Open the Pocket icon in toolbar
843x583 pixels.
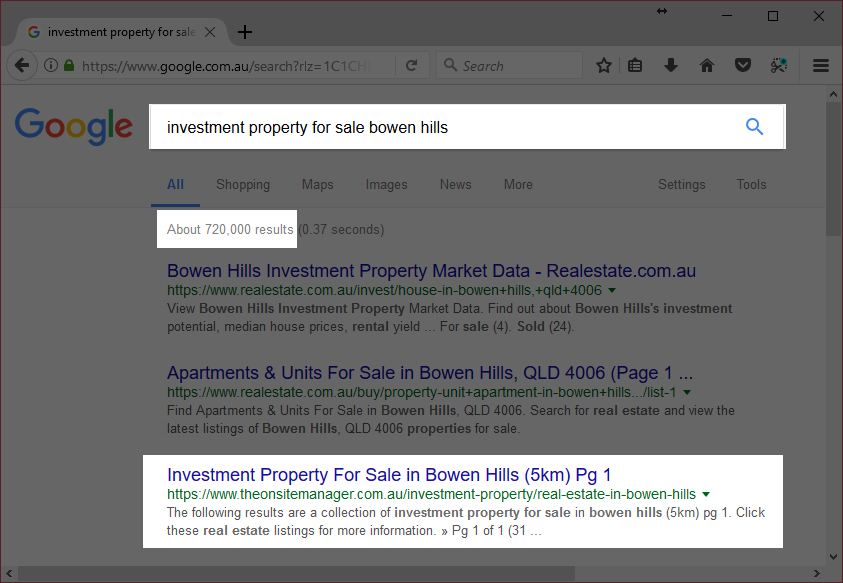click(742, 66)
